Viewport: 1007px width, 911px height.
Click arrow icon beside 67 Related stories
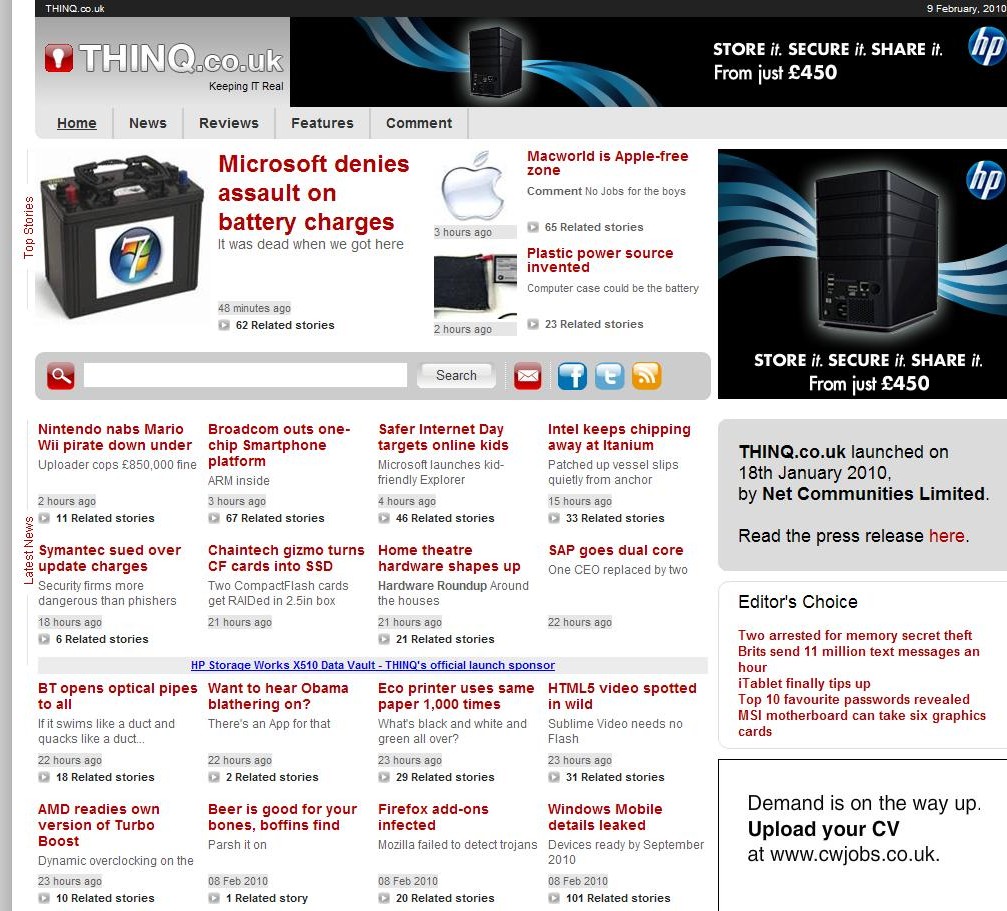point(214,518)
